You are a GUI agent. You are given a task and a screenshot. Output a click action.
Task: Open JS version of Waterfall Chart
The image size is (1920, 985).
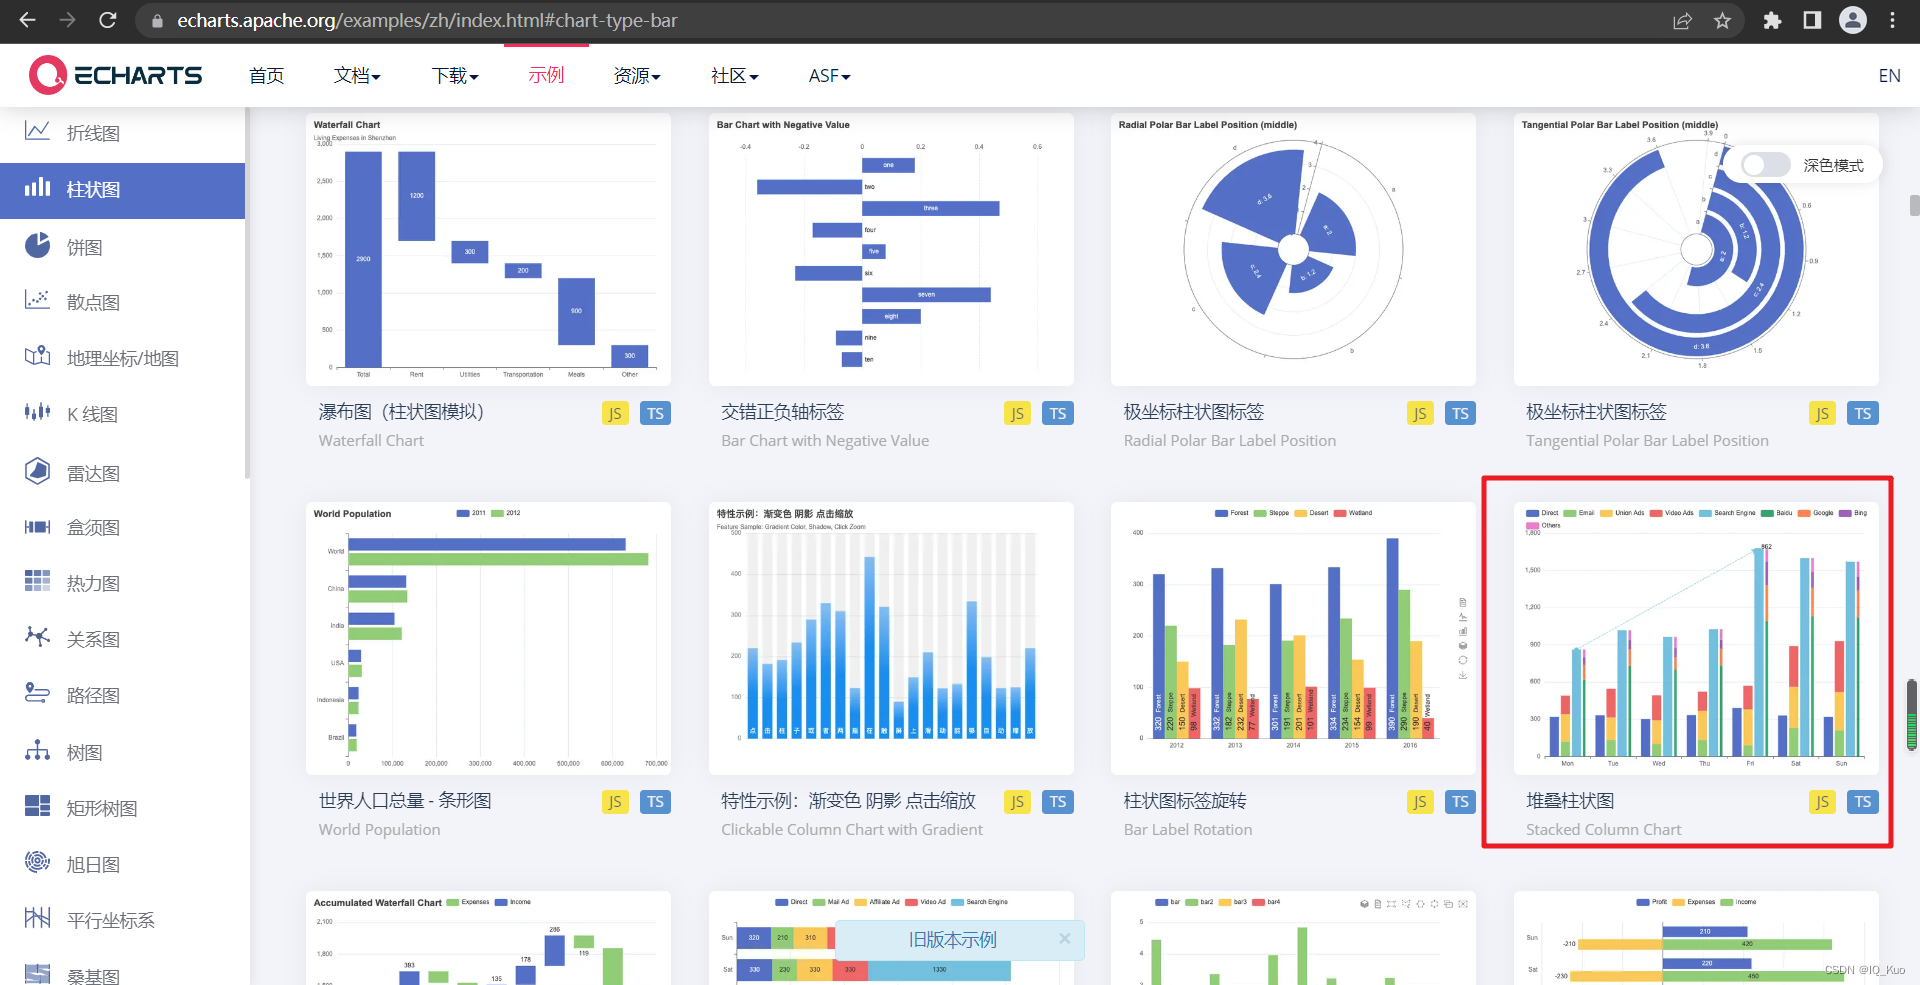[615, 413]
